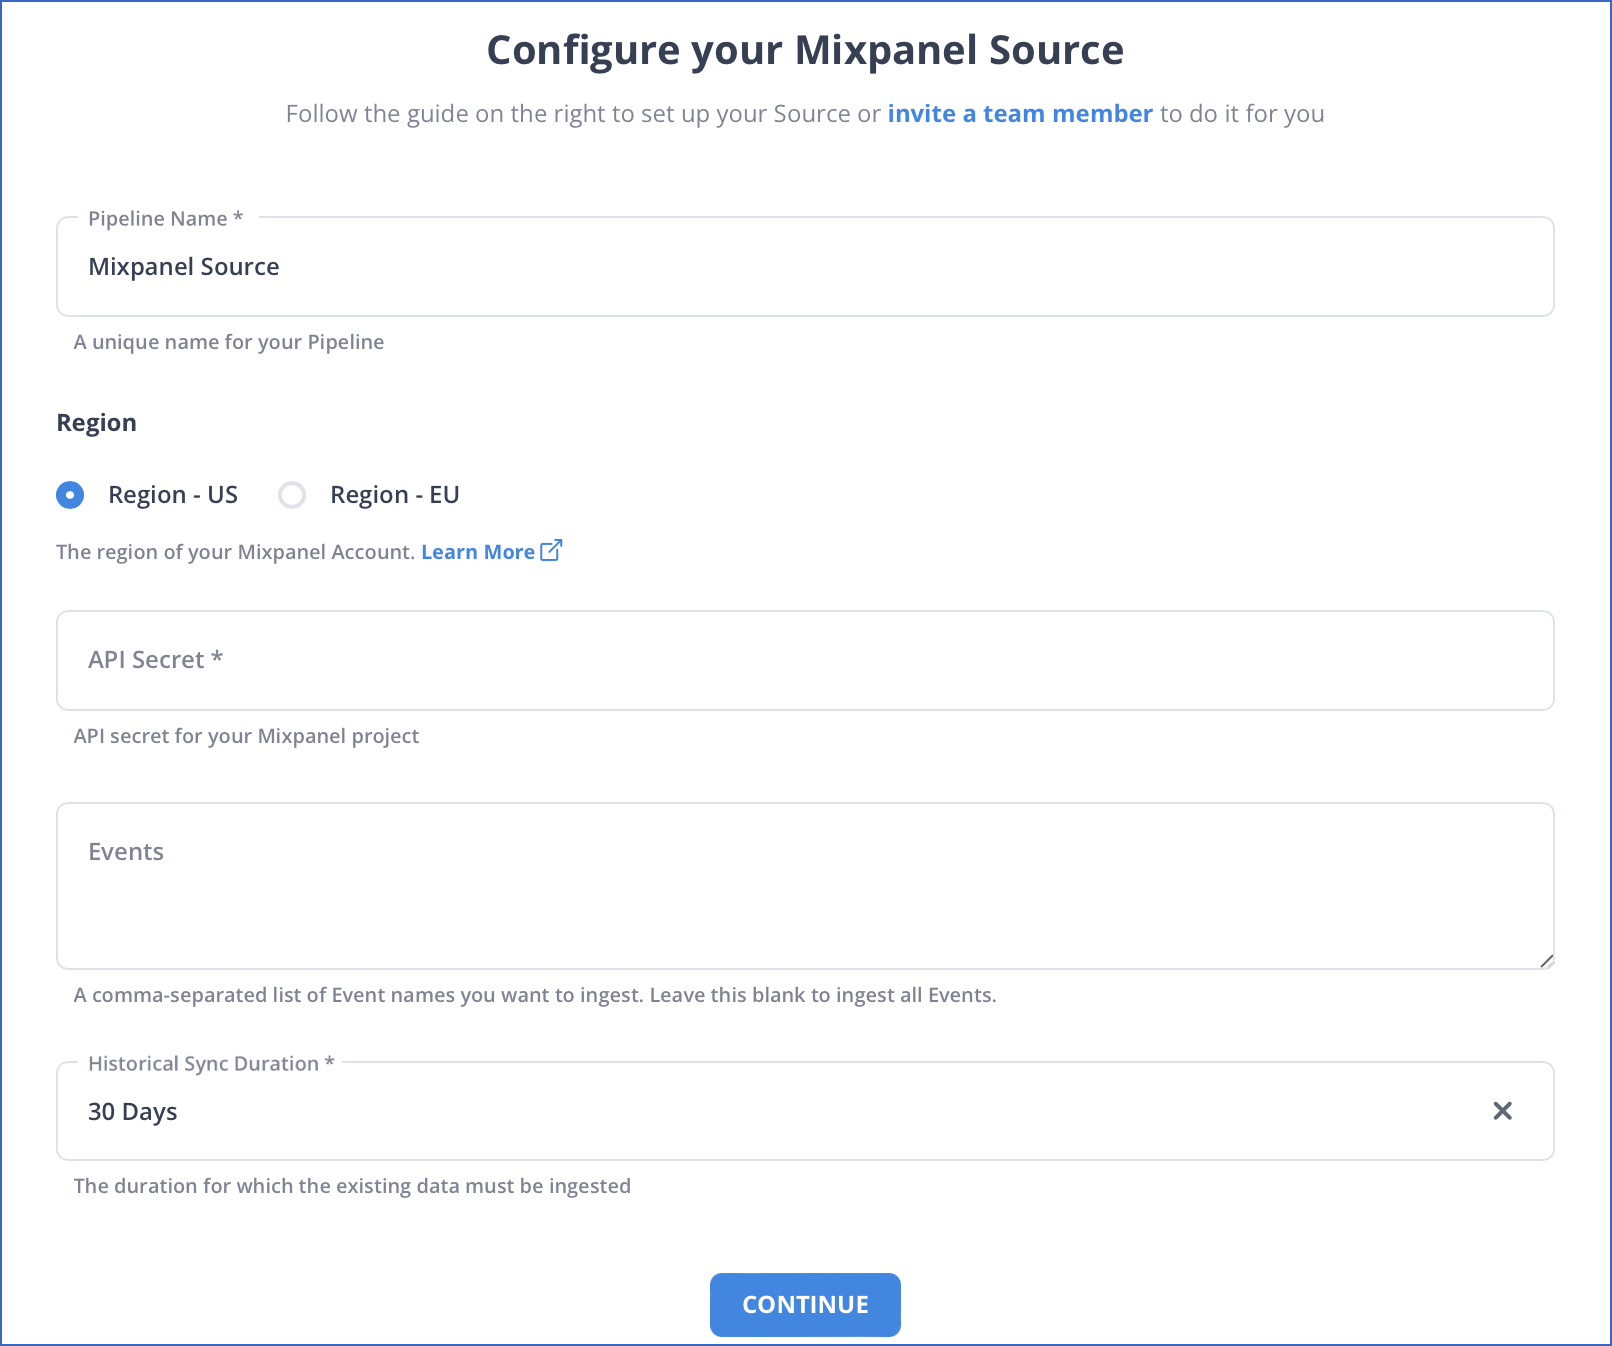Click the "Configure your Mixpanel Source" title
Image resolution: width=1612 pixels, height=1346 pixels.
(805, 49)
